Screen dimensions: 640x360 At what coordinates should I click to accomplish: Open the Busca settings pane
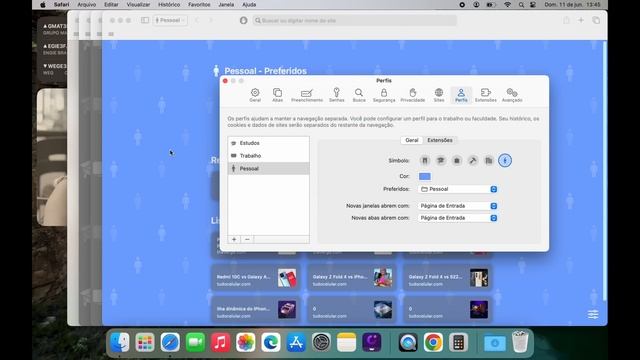(x=359, y=95)
